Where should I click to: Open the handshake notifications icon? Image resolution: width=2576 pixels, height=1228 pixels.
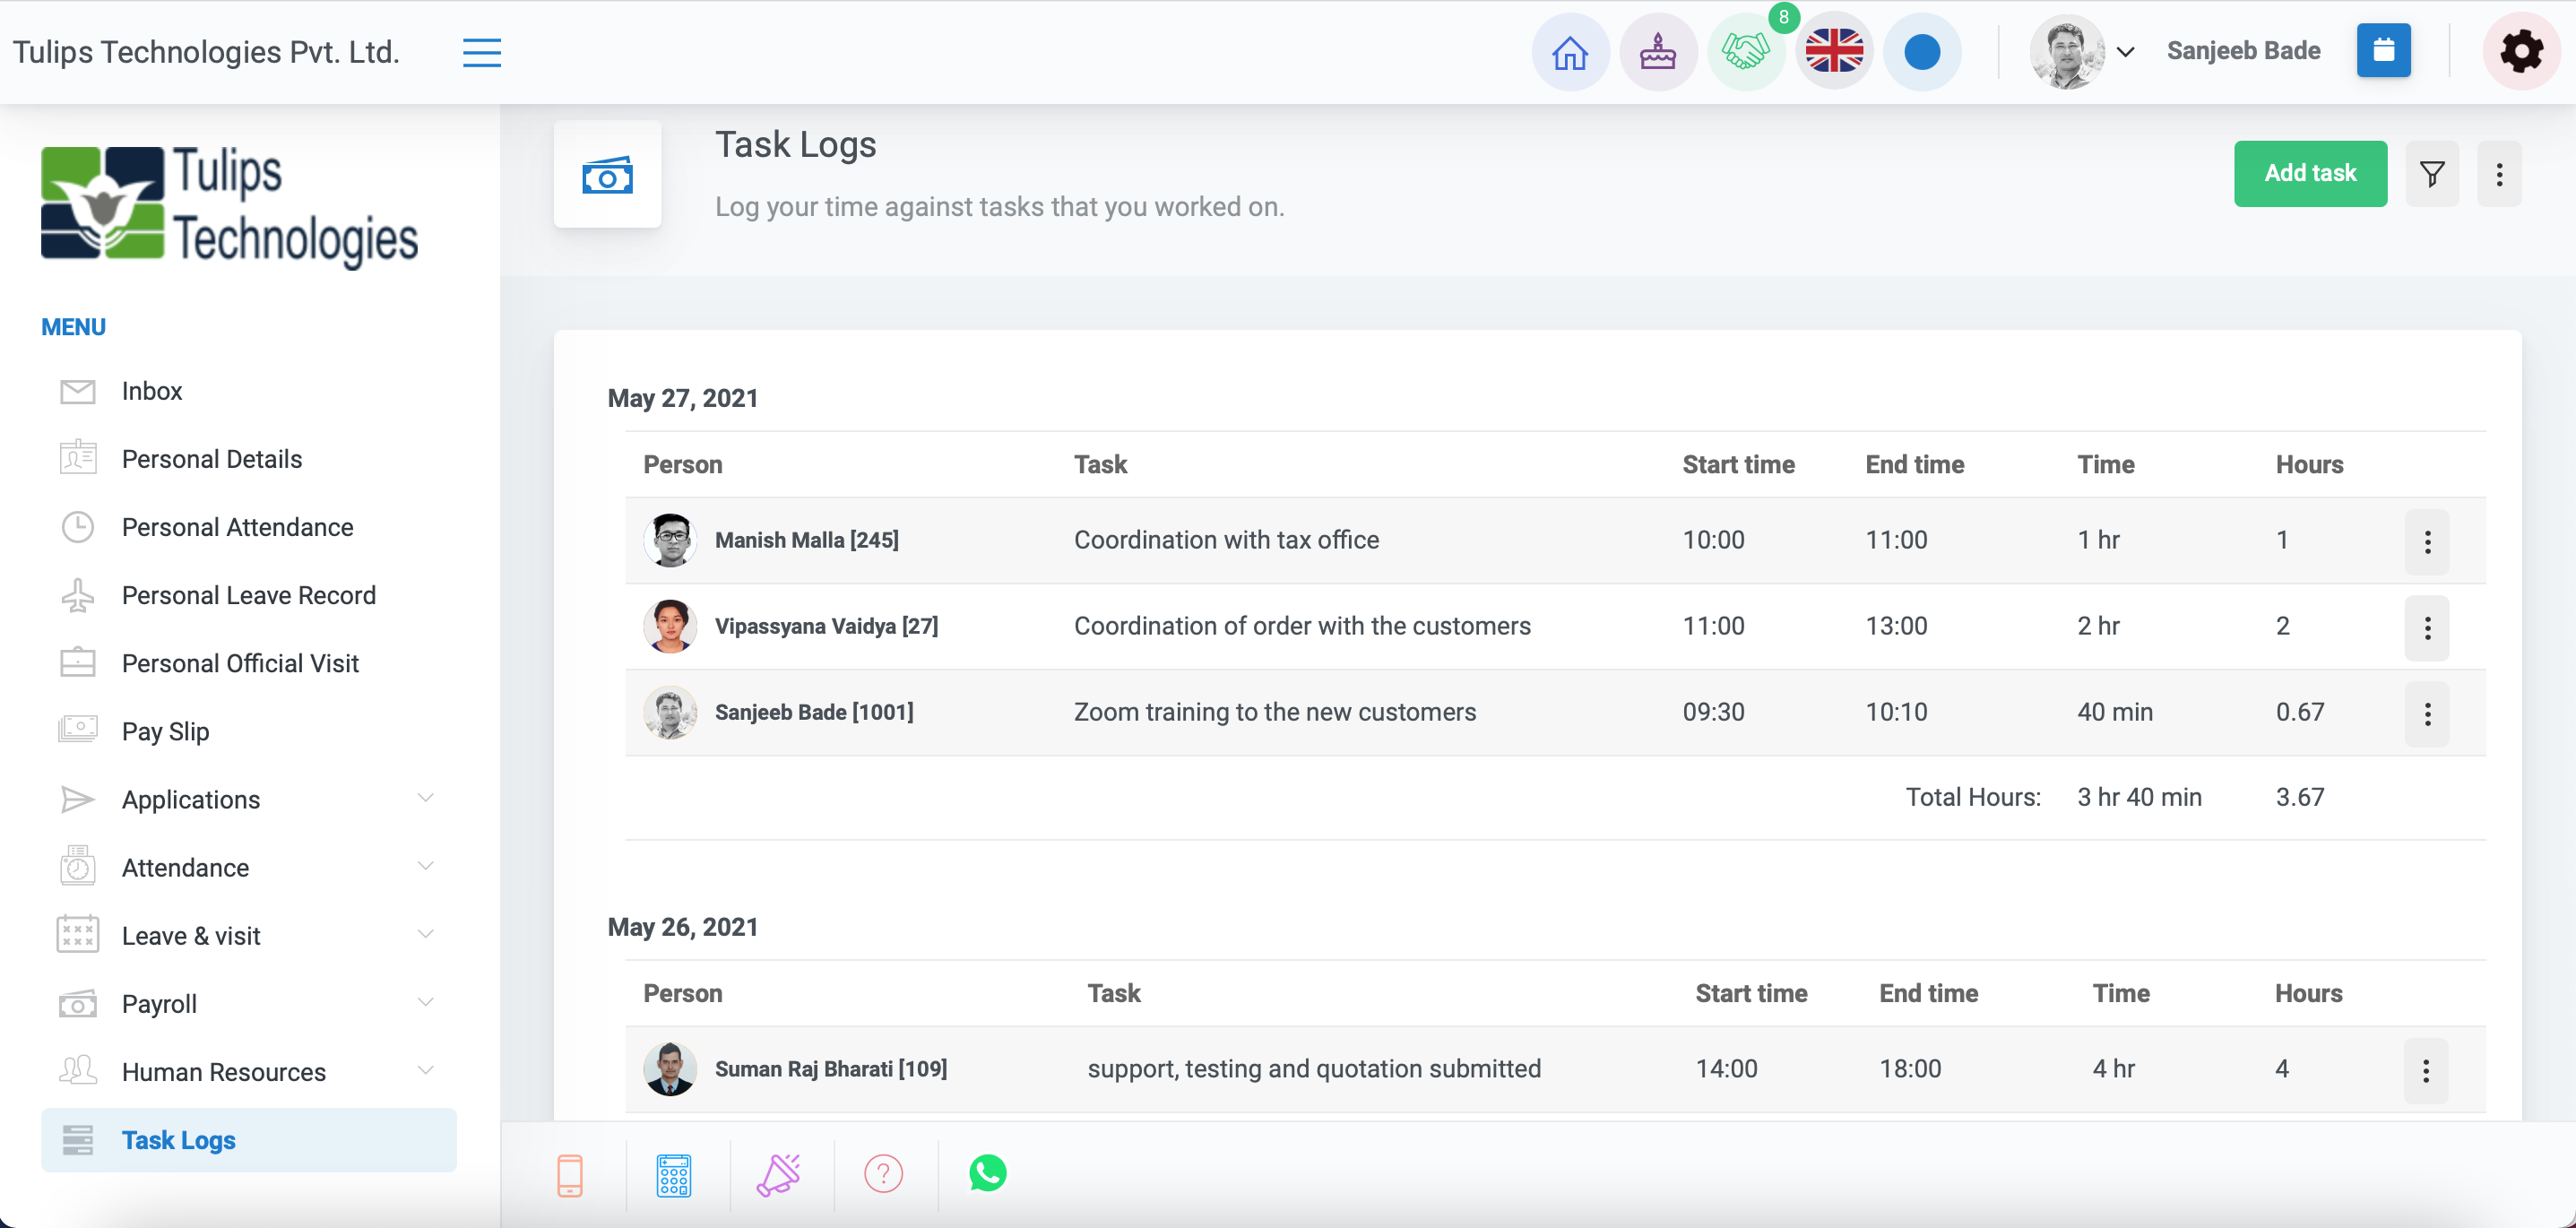click(x=1746, y=52)
